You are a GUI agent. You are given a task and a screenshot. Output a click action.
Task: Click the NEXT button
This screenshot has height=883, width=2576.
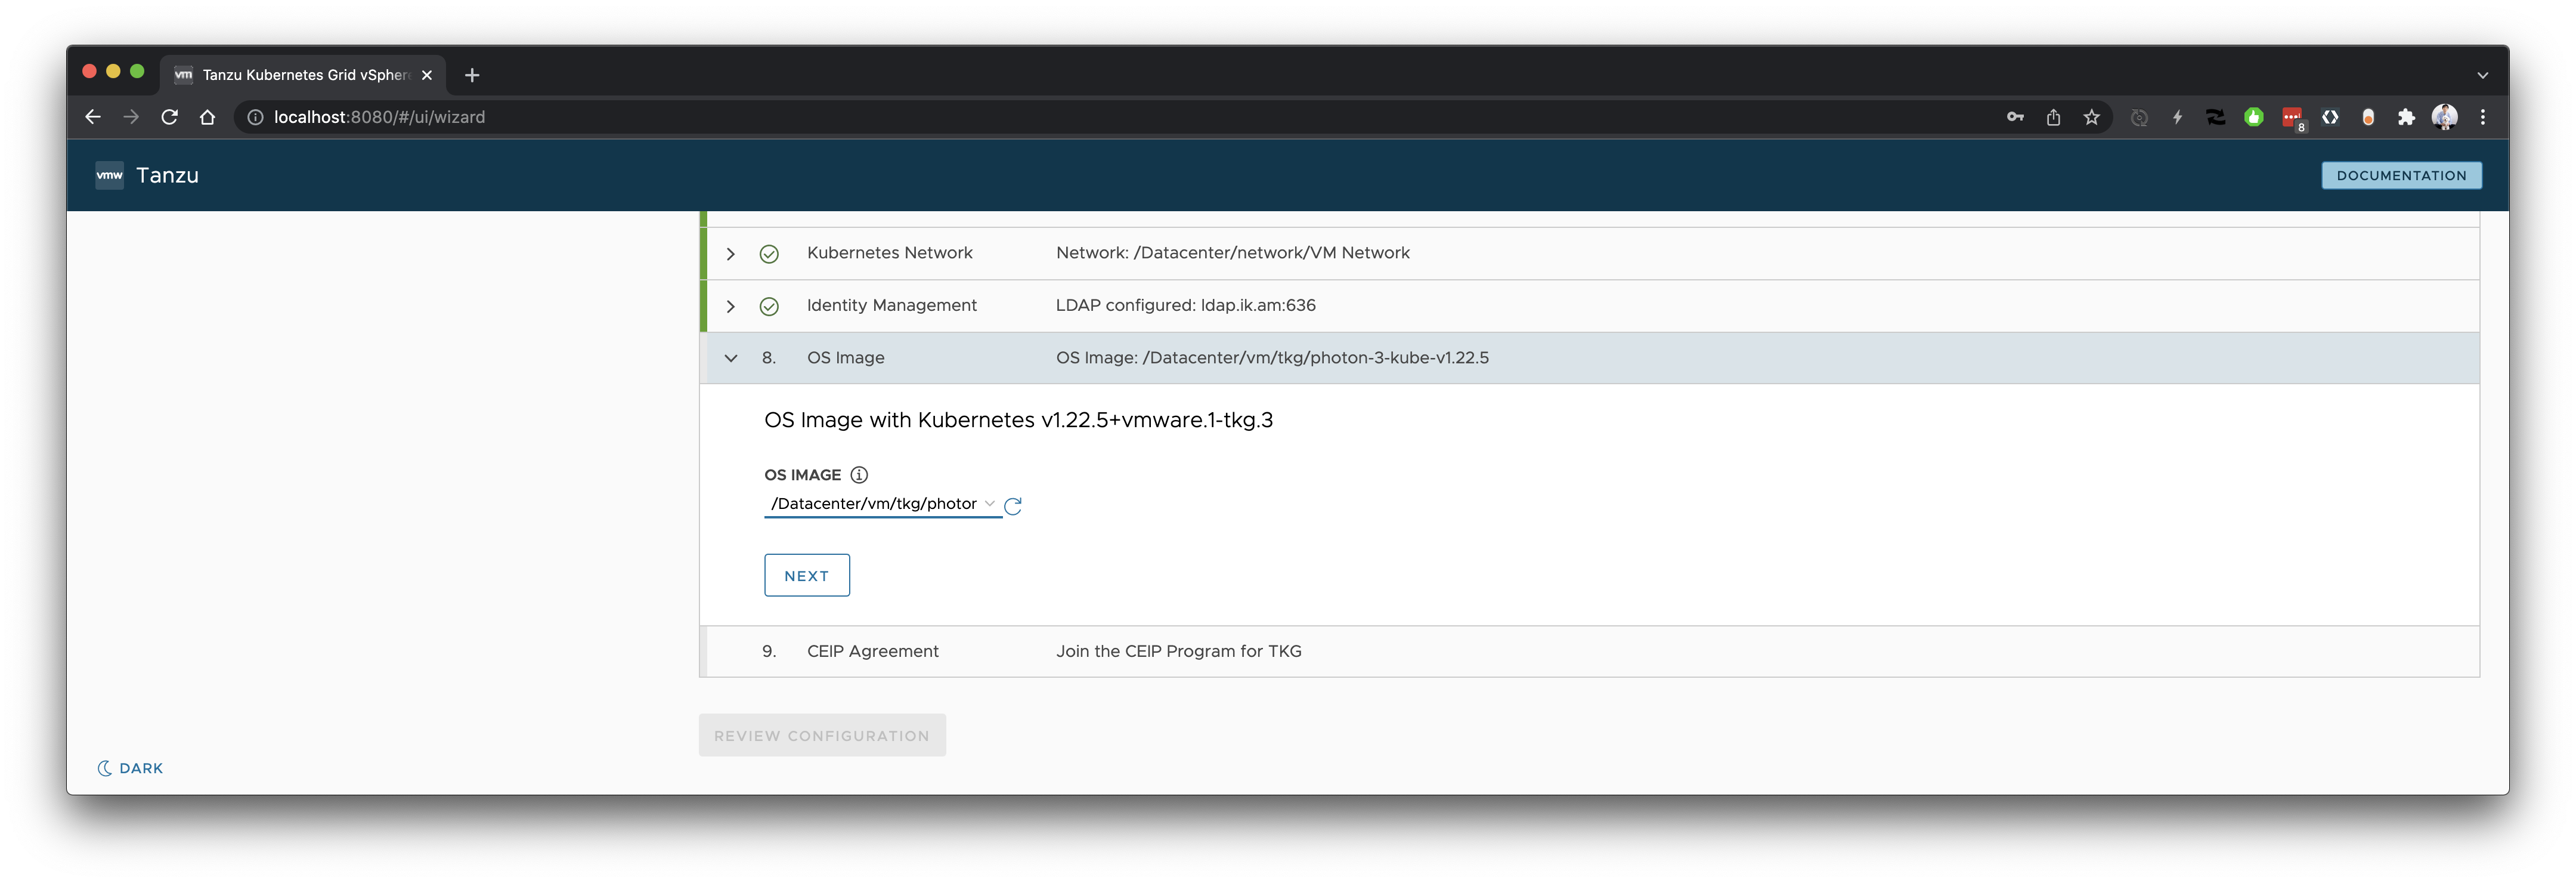tap(806, 575)
